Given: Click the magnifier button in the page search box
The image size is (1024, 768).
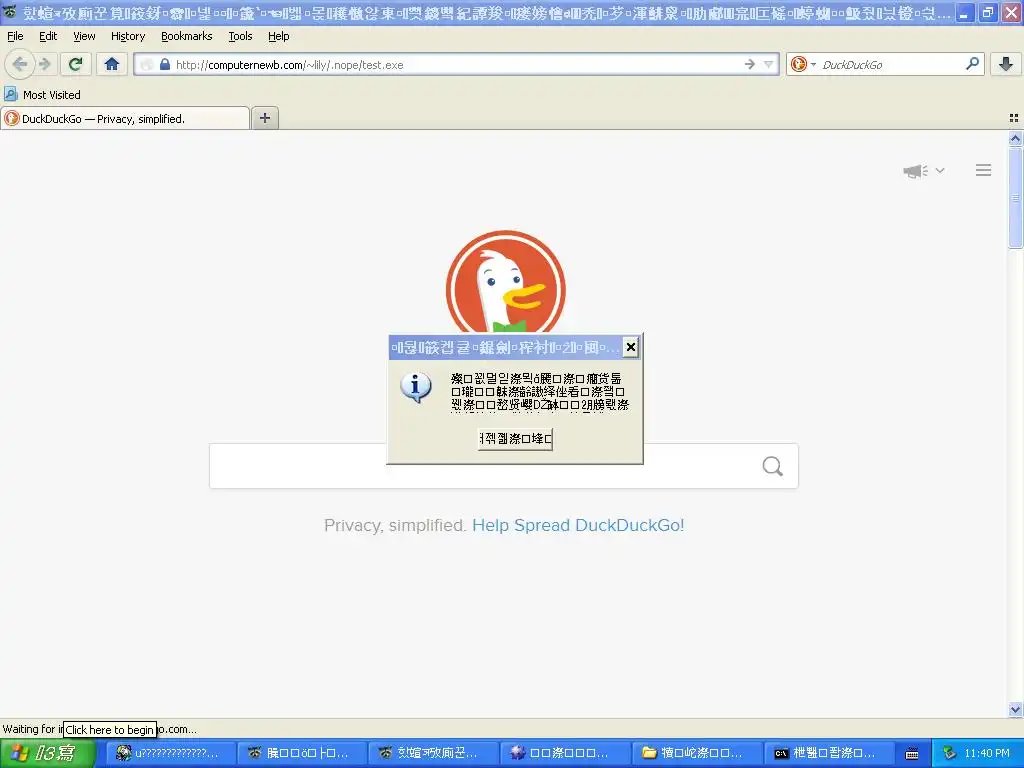Looking at the screenshot, I should 773,466.
